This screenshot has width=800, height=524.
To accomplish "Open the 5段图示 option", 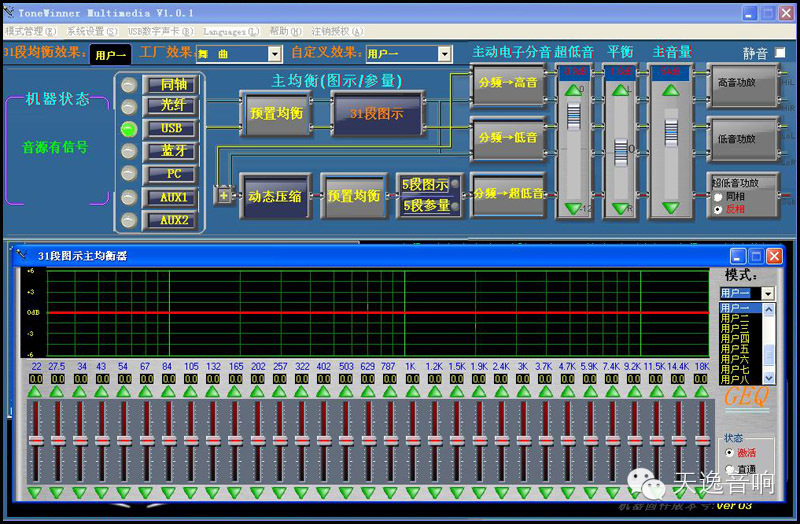I will (x=425, y=185).
